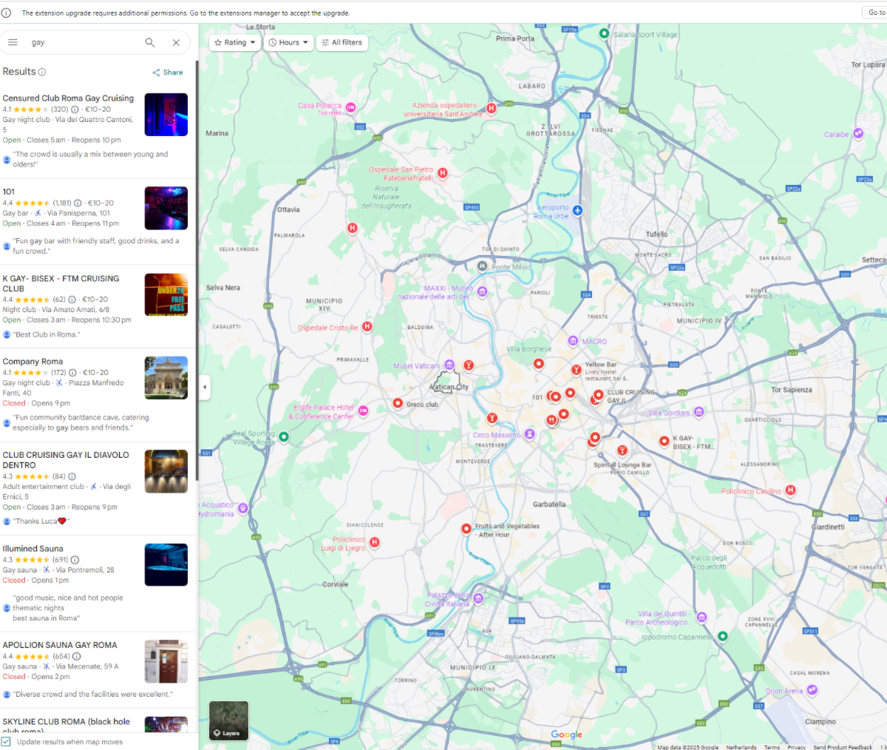Click the Villa Gordiani marker
Image resolution: width=887 pixels, height=750 pixels.
click(699, 412)
